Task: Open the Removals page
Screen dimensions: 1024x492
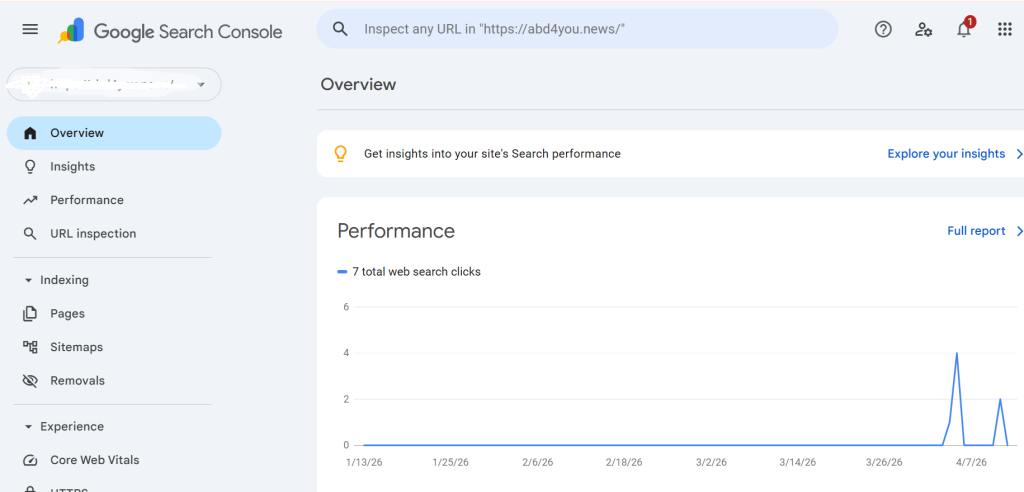Action: [x=77, y=381]
